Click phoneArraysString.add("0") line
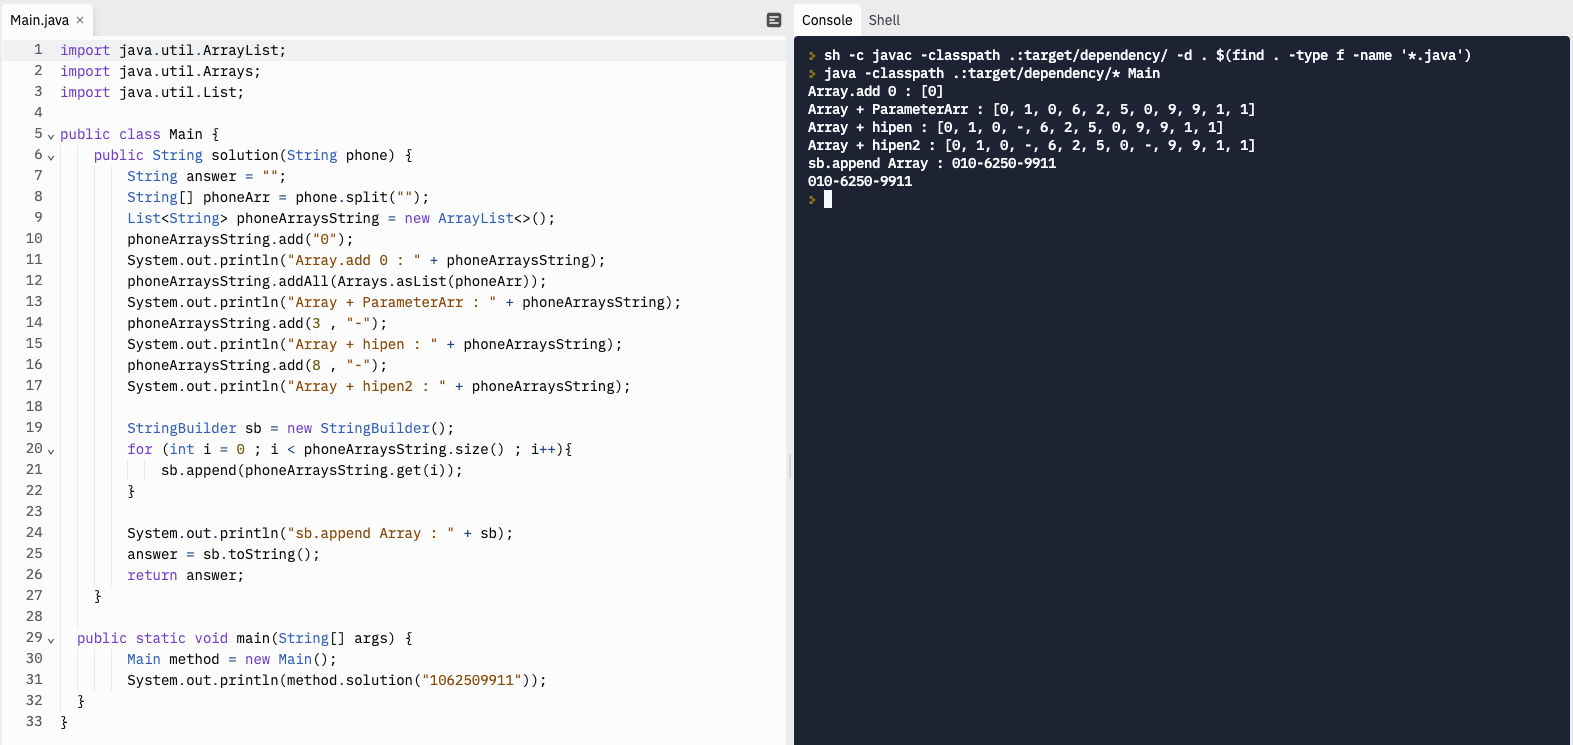The height and width of the screenshot is (745, 1573). [x=240, y=239]
